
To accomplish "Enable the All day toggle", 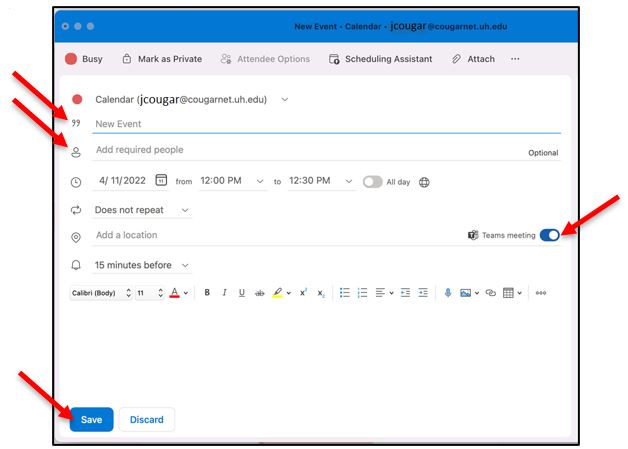I will (372, 182).
